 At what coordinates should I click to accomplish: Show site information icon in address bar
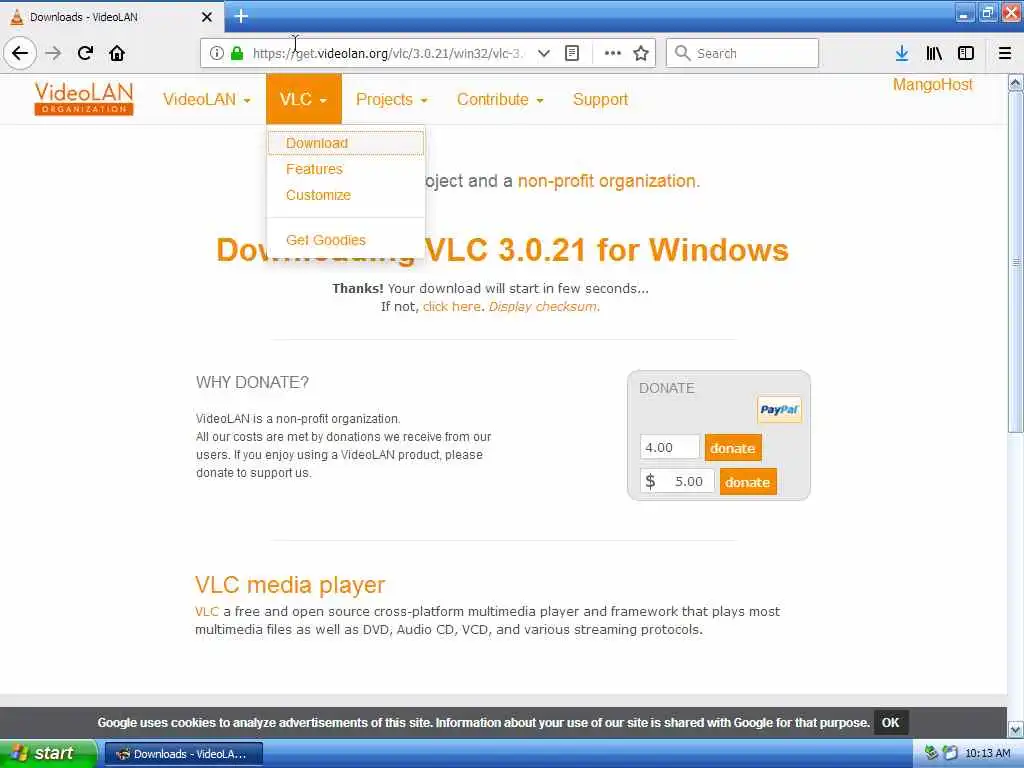click(x=217, y=53)
